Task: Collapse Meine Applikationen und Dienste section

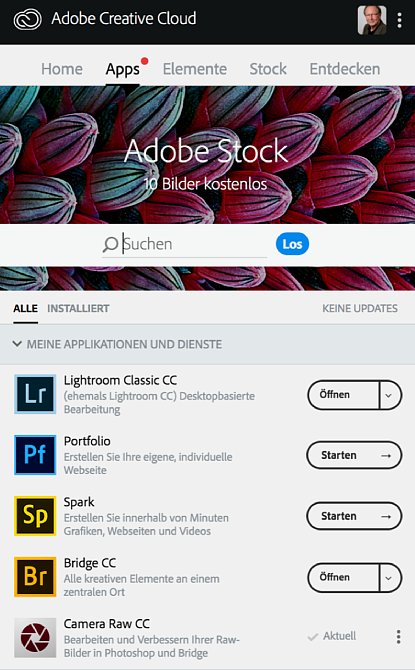Action: click(x=17, y=344)
